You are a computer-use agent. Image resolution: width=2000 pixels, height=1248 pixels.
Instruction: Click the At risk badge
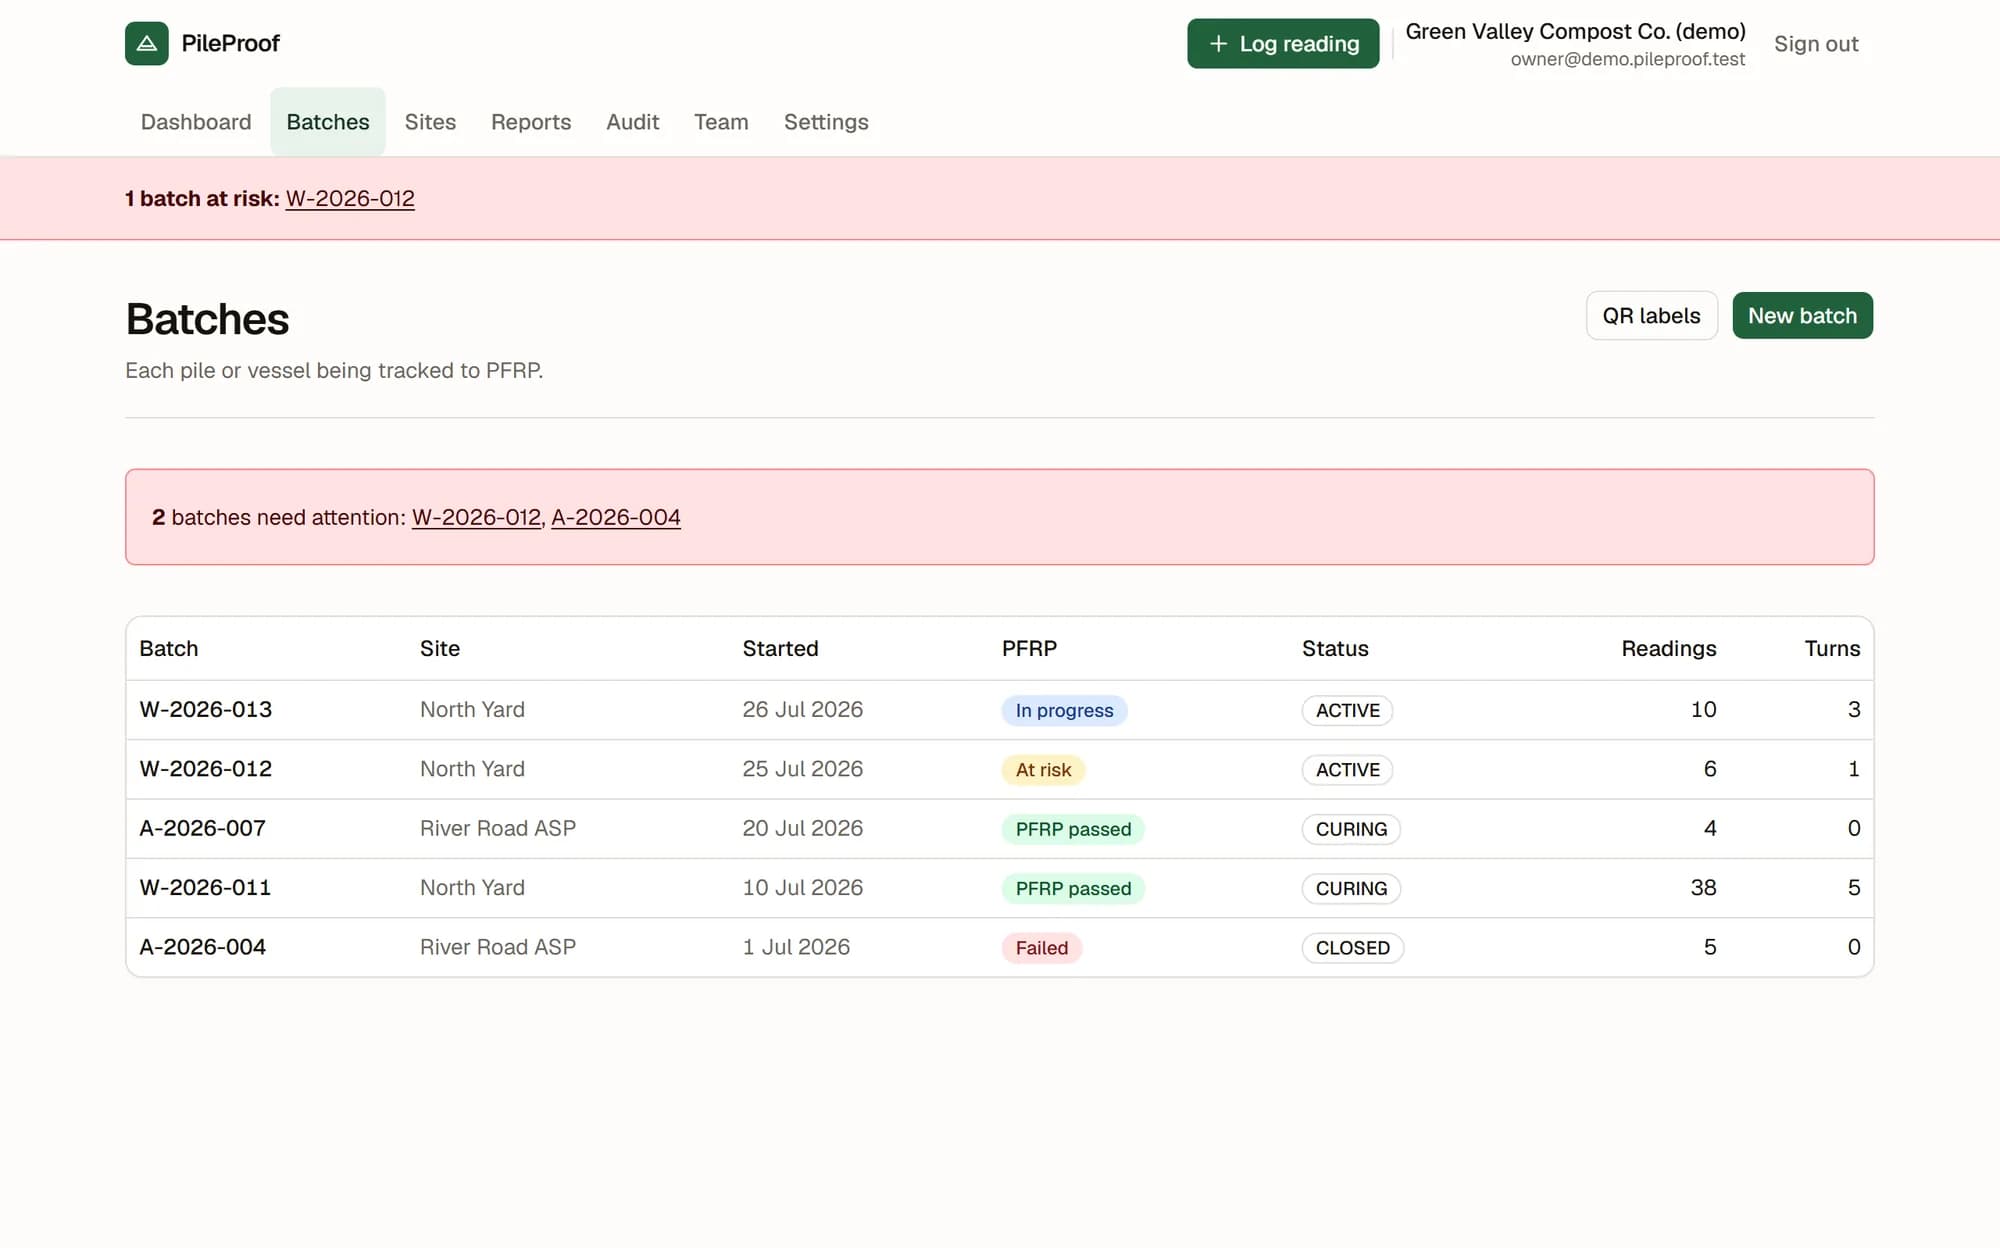coord(1043,769)
